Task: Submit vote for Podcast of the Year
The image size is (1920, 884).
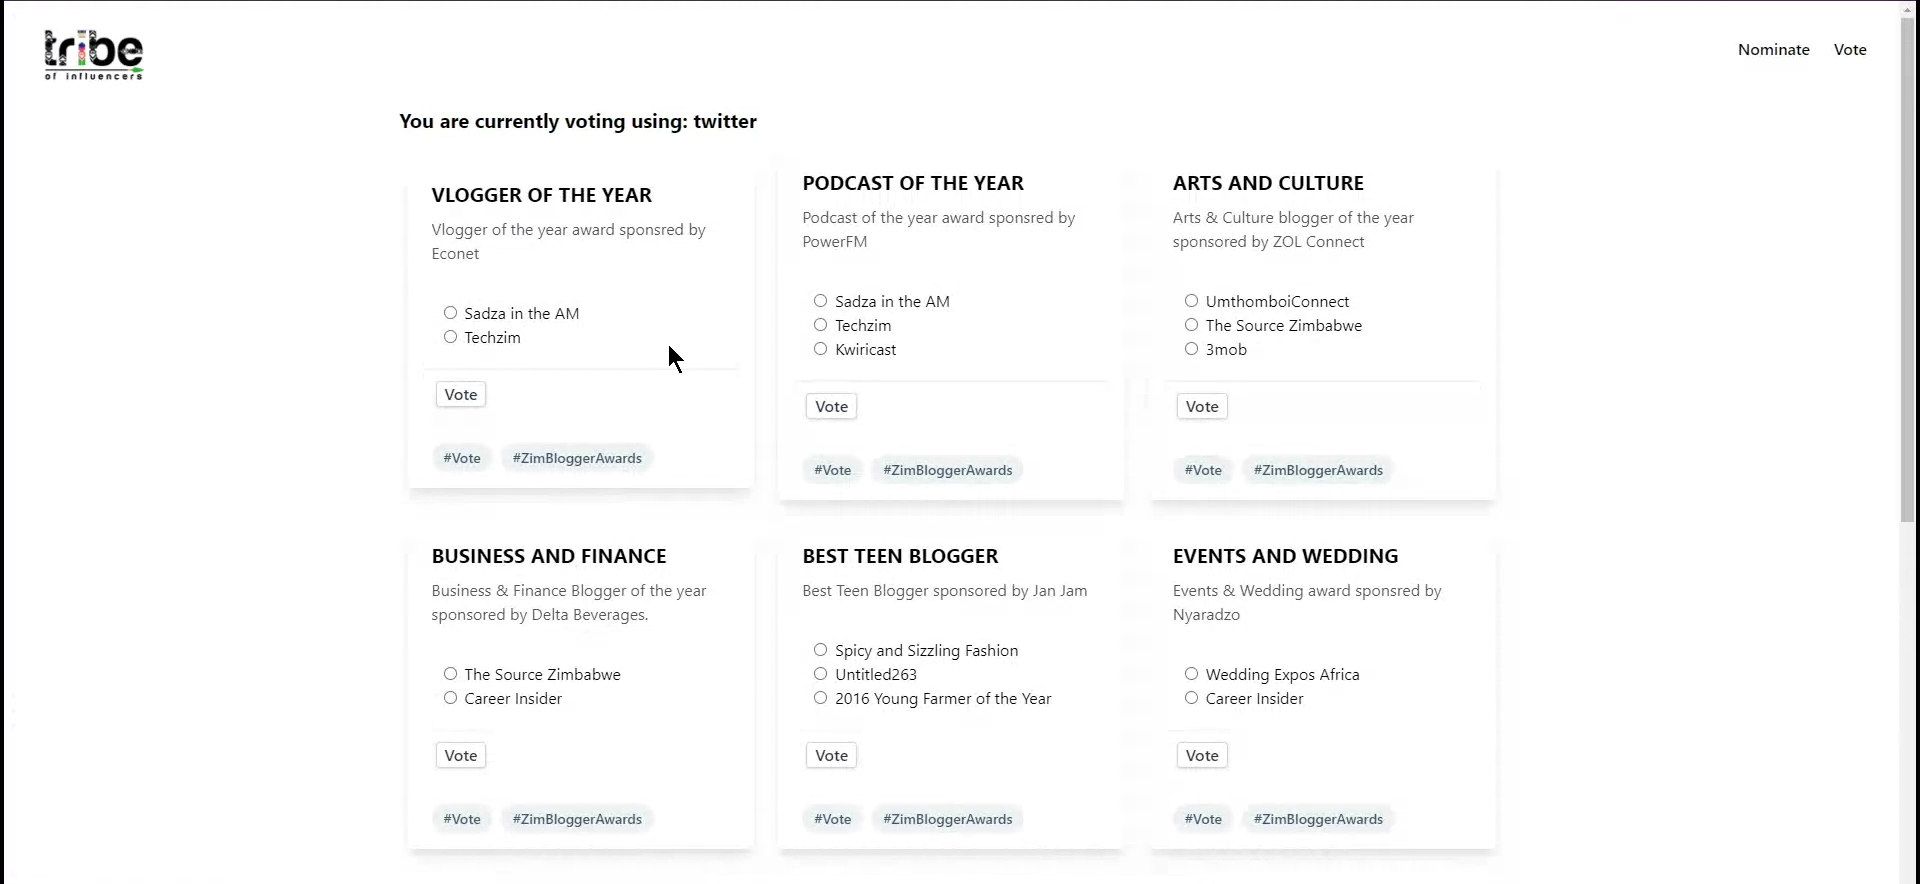Action: pos(831,407)
